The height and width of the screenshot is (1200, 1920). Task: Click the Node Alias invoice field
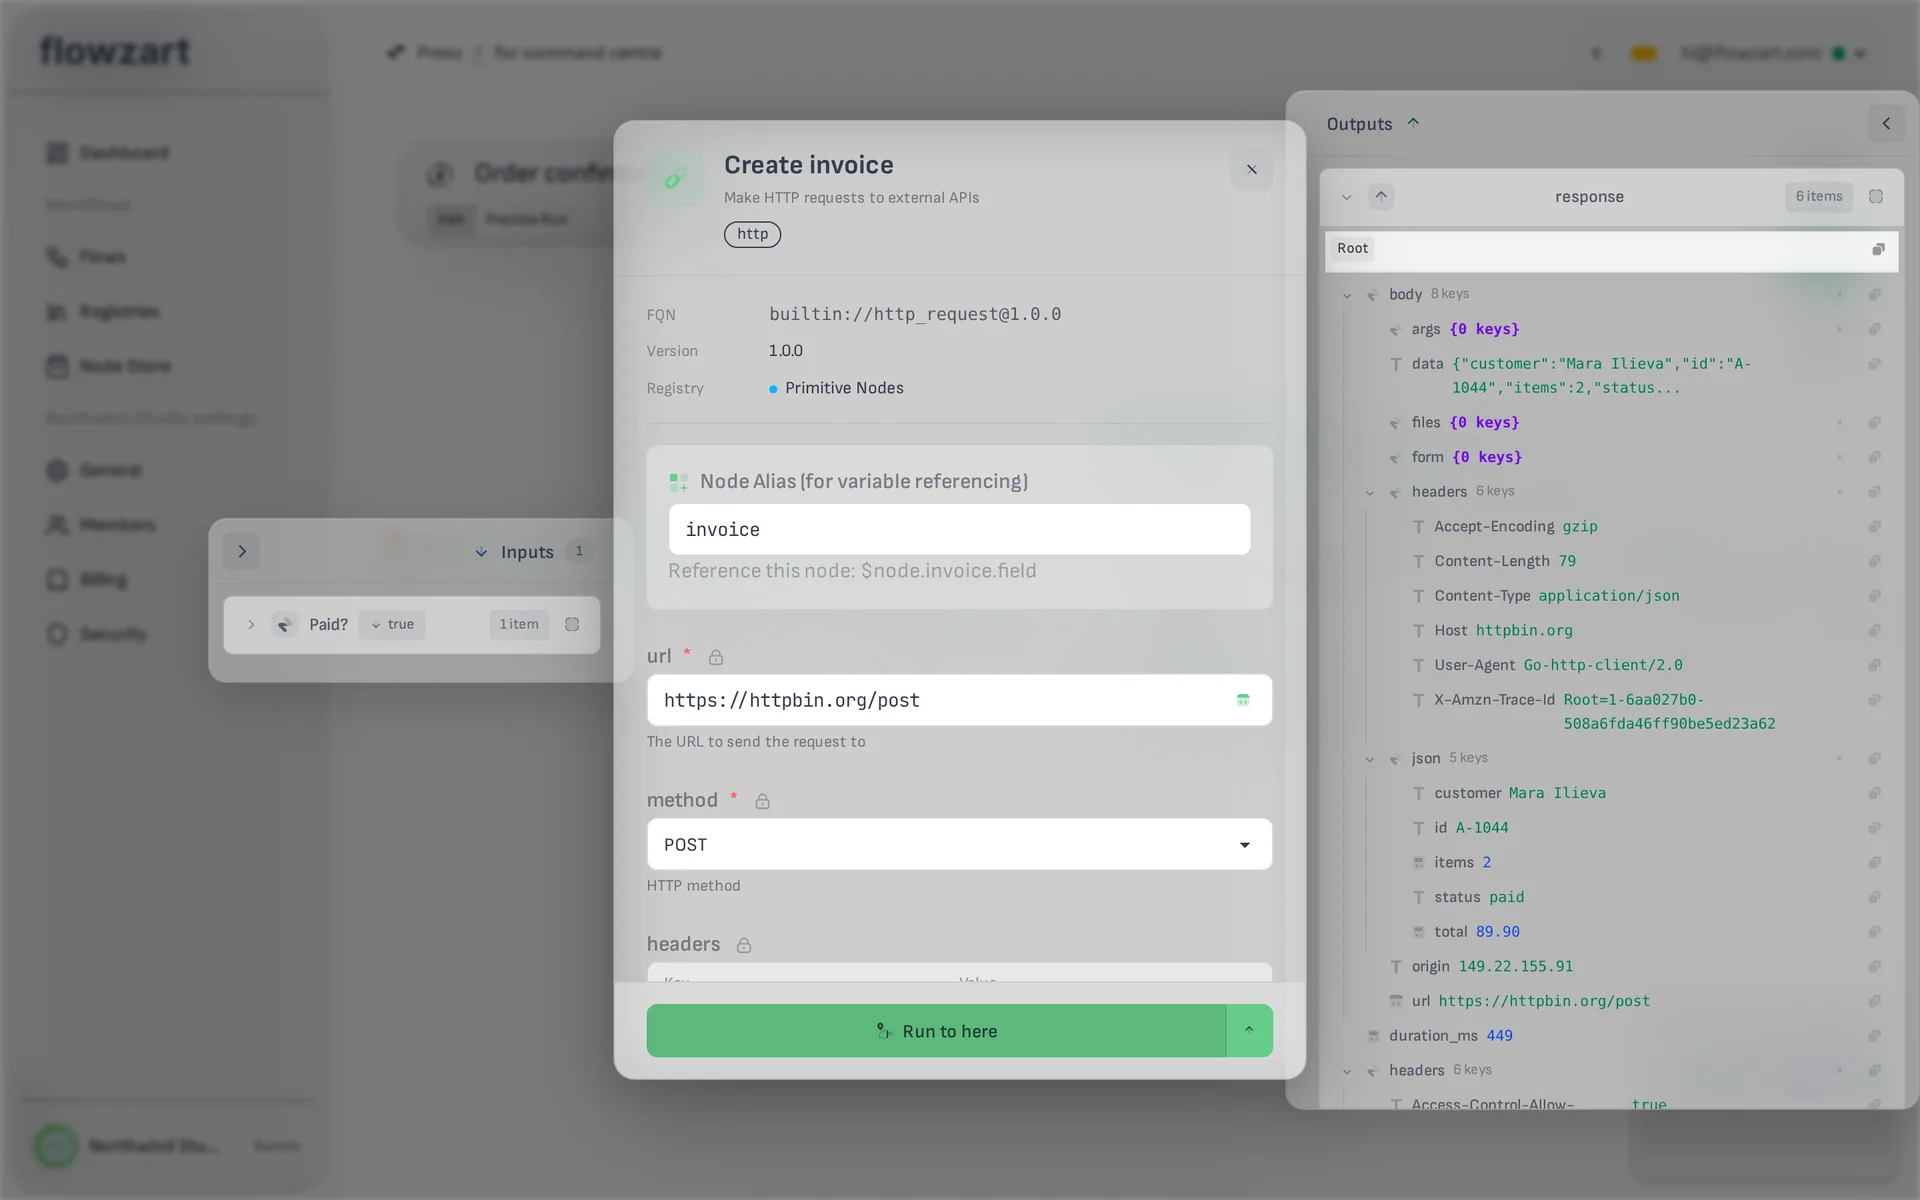(959, 530)
